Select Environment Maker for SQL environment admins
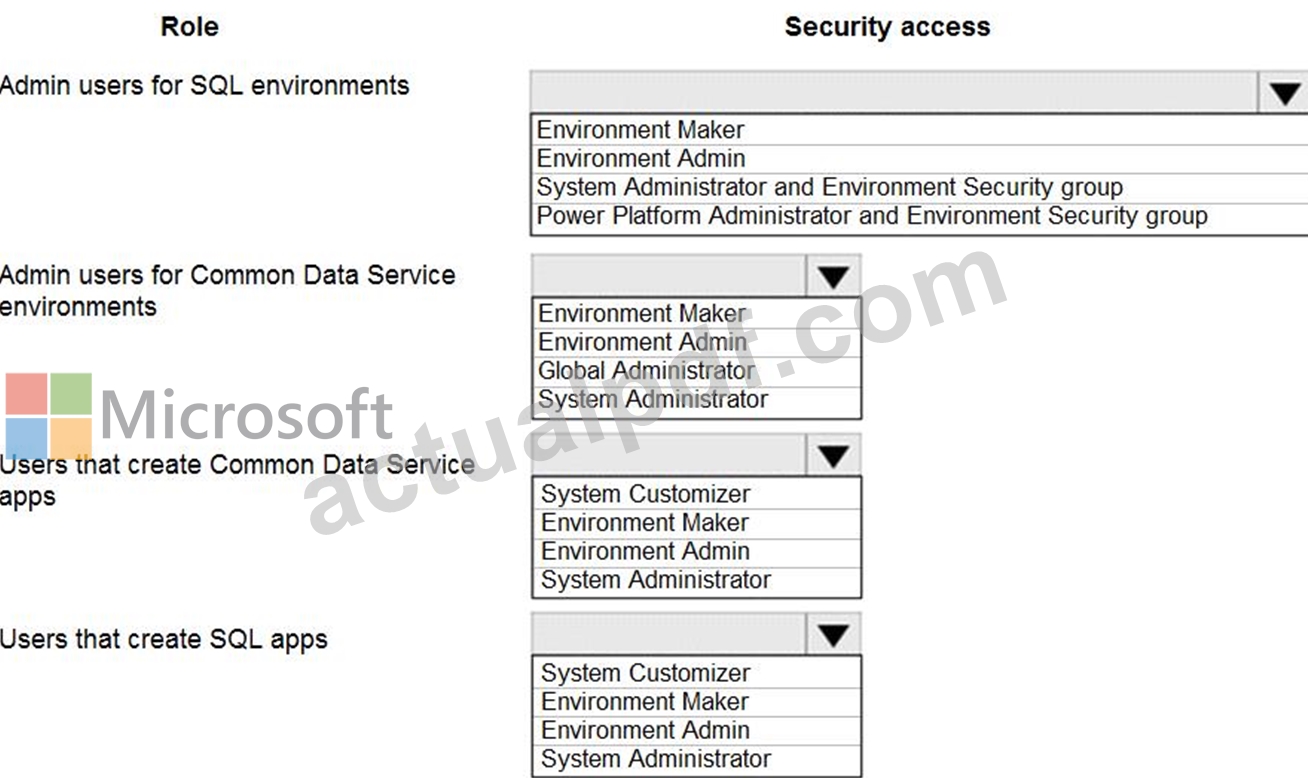Screen dimensions: 1308x778 pos(919,130)
